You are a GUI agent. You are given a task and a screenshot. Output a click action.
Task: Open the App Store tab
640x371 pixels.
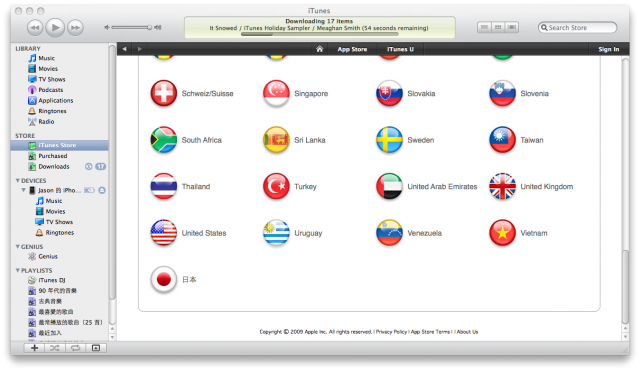coord(352,49)
